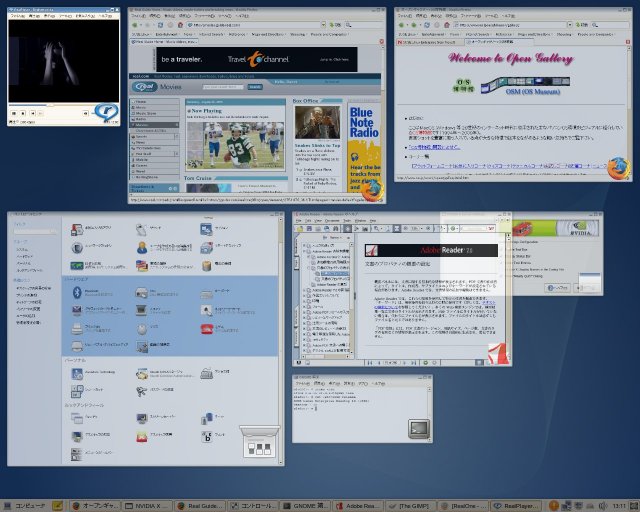Click the stop button in RealPlayer
Screen dimensions: 640x512
[x=23, y=113]
